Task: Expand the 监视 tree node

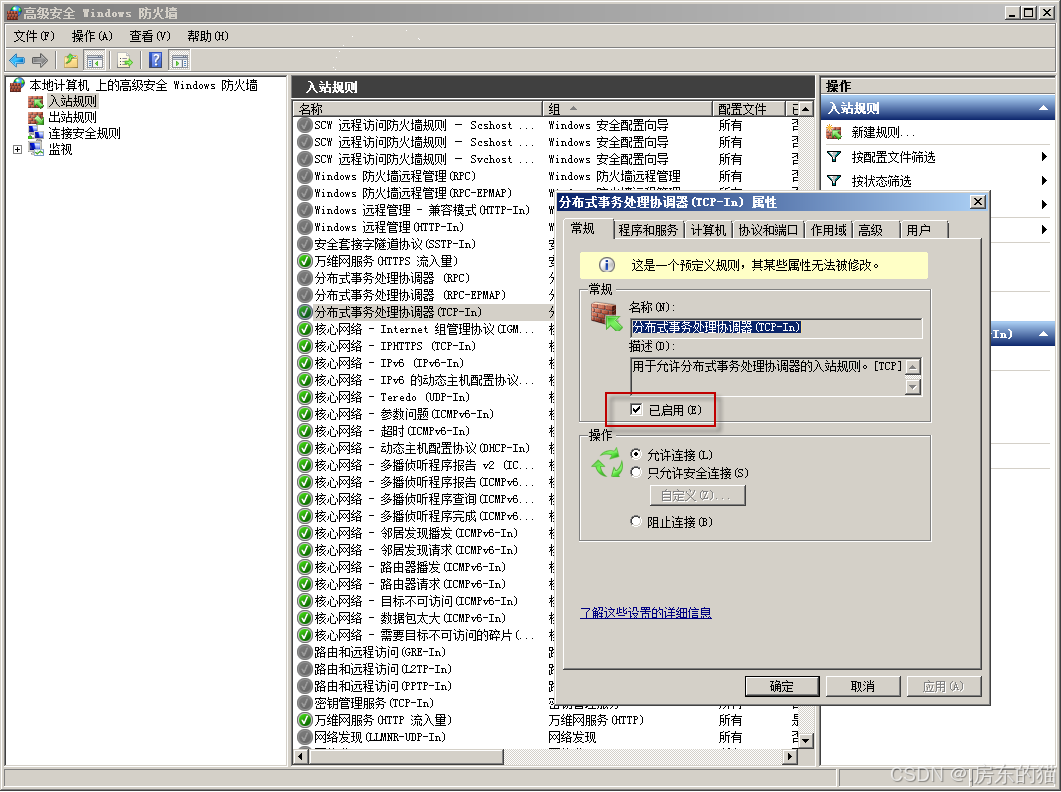Action: 18,150
